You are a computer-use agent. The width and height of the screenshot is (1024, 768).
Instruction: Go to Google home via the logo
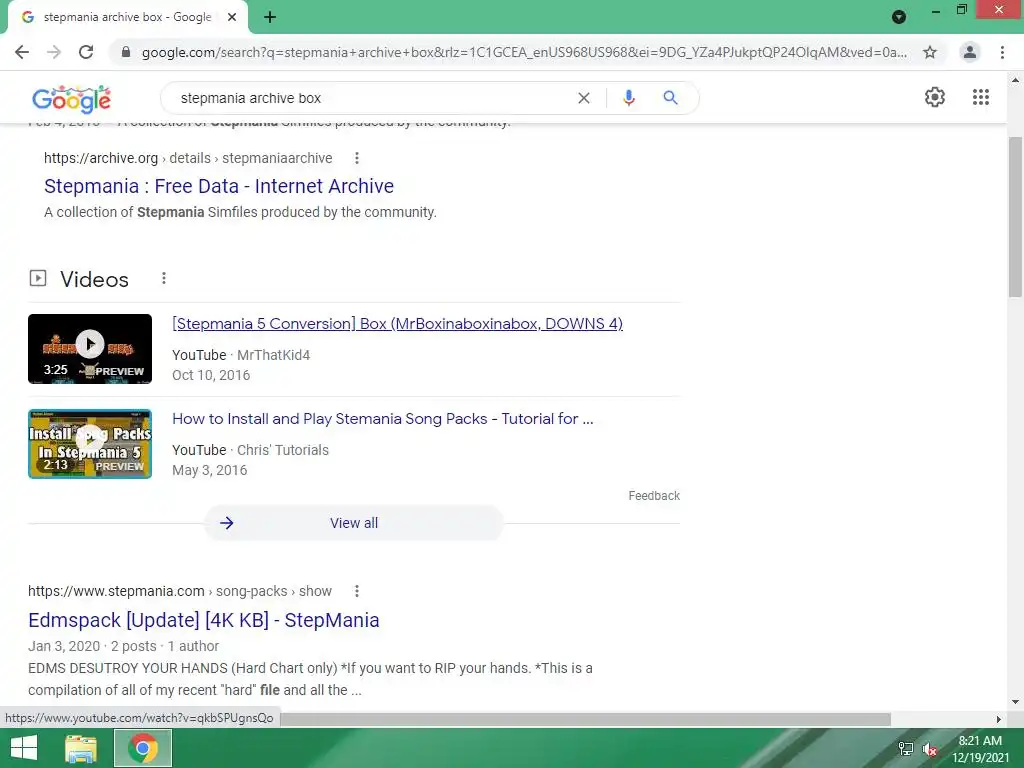coord(71,99)
